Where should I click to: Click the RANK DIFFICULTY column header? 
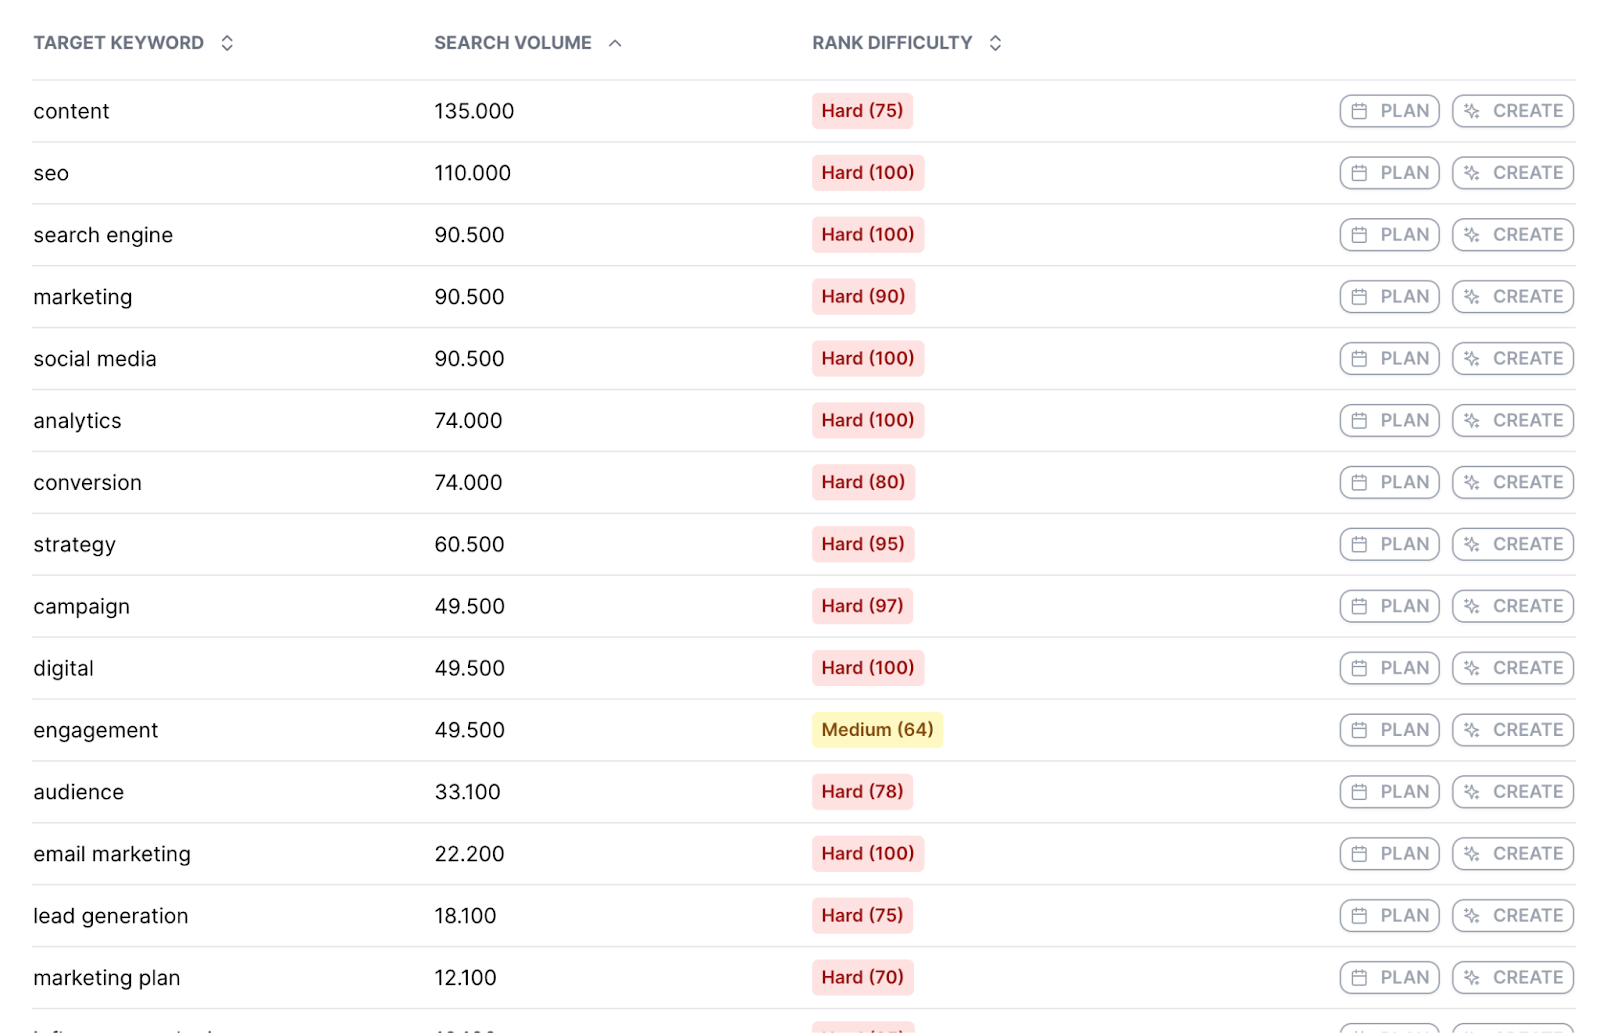click(892, 43)
